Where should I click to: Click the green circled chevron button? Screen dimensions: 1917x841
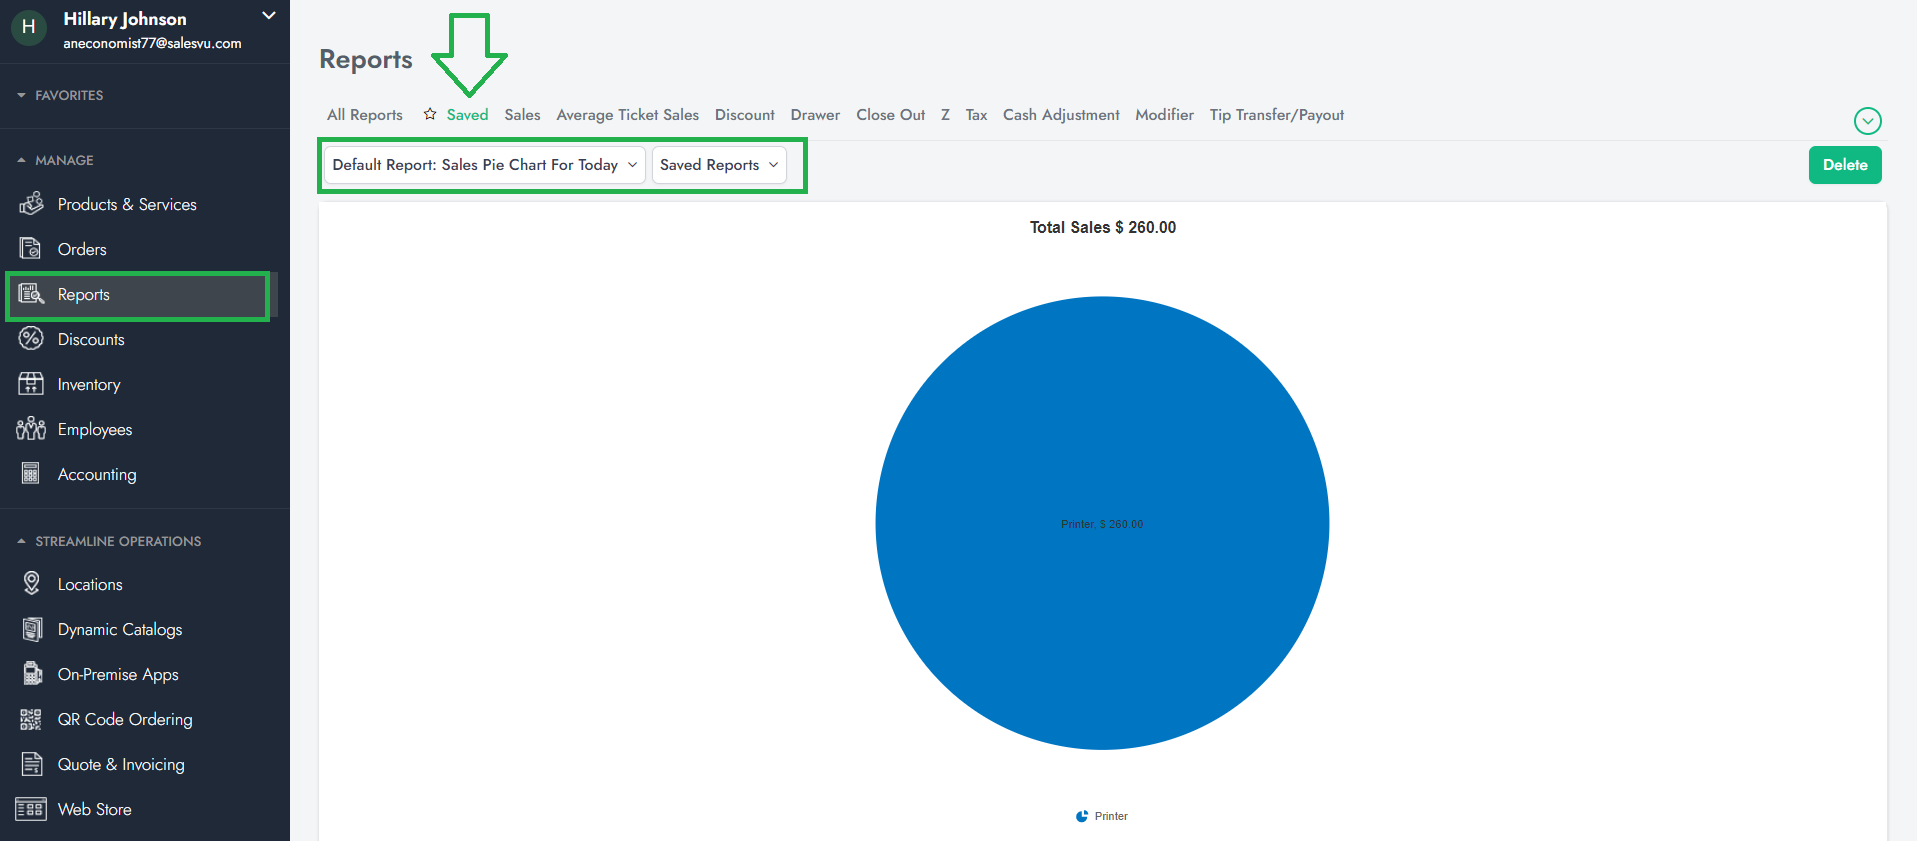1867,121
